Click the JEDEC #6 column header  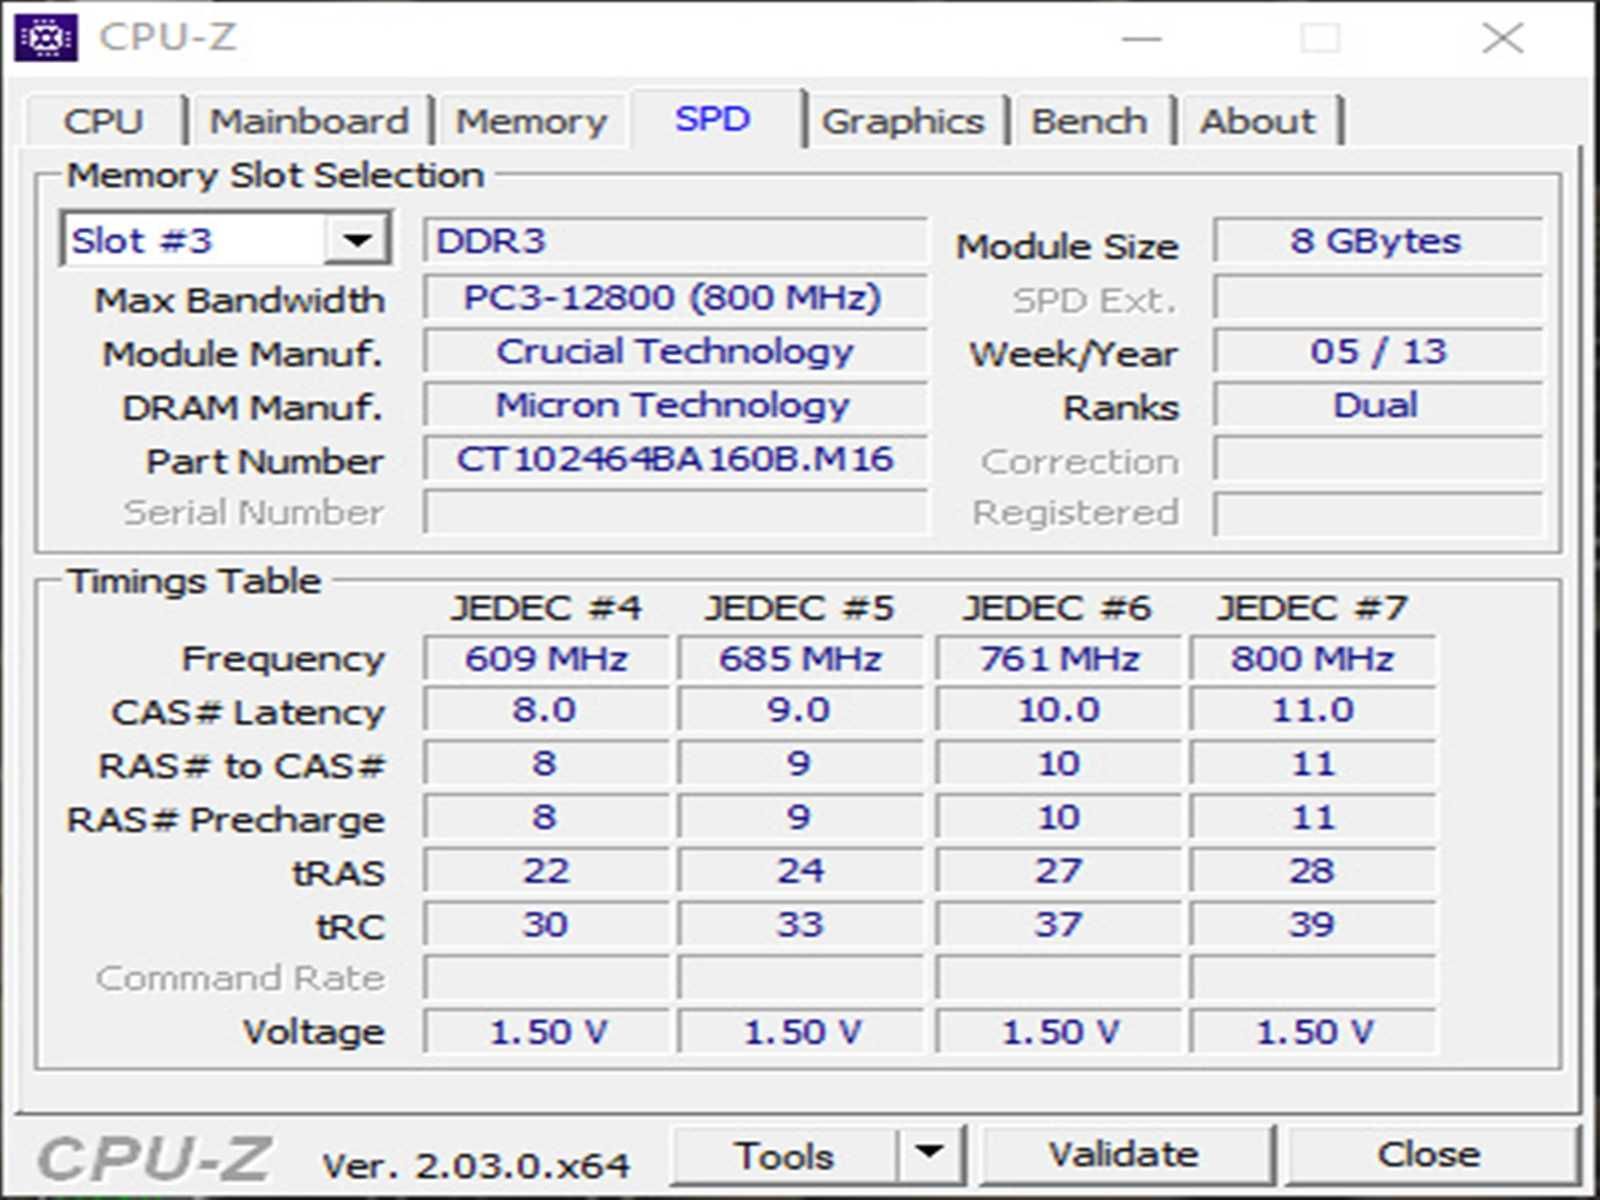(1057, 608)
